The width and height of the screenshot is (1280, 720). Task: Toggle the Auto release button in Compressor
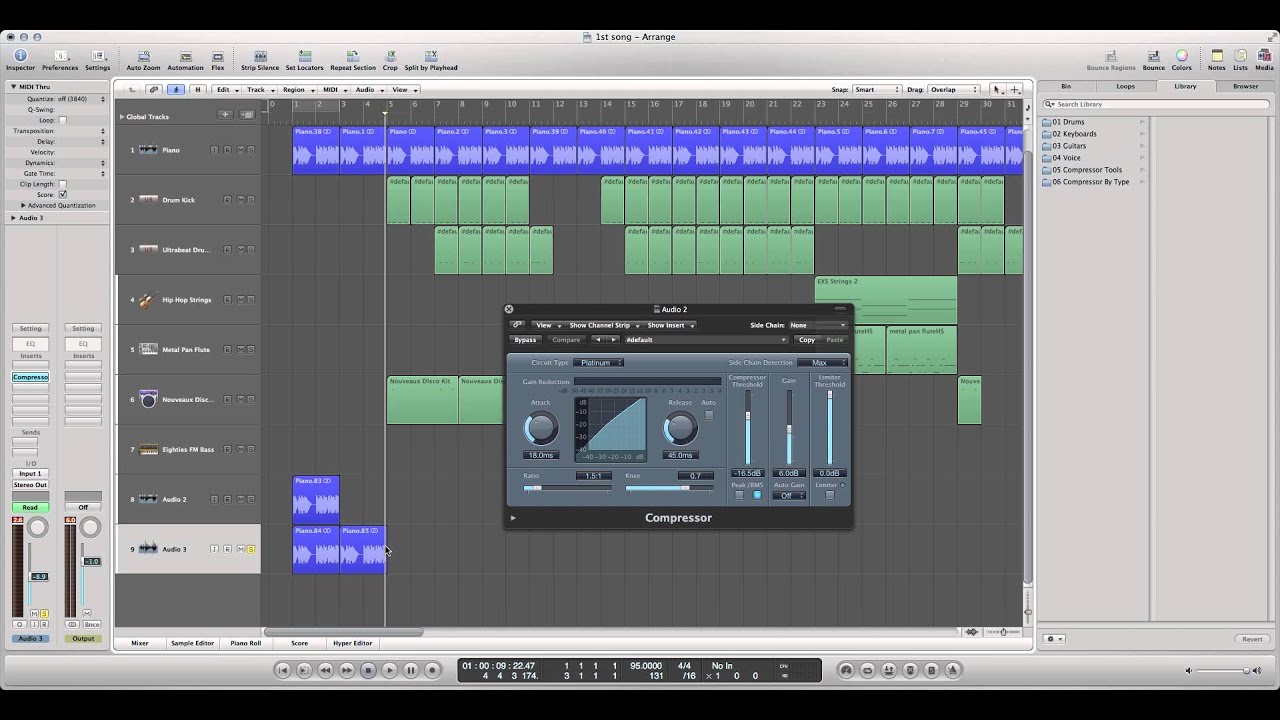709,415
